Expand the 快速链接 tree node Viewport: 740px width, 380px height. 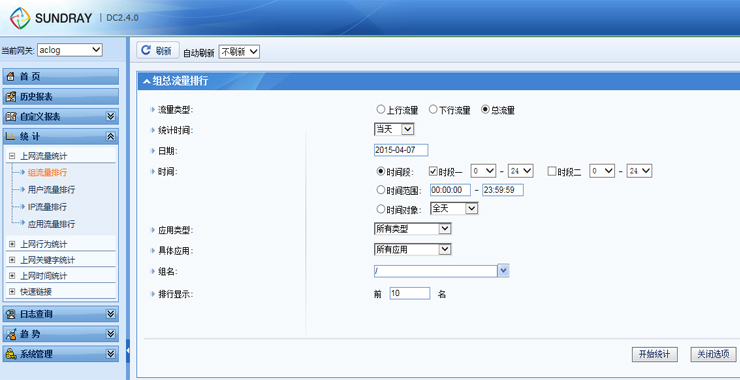(12, 291)
